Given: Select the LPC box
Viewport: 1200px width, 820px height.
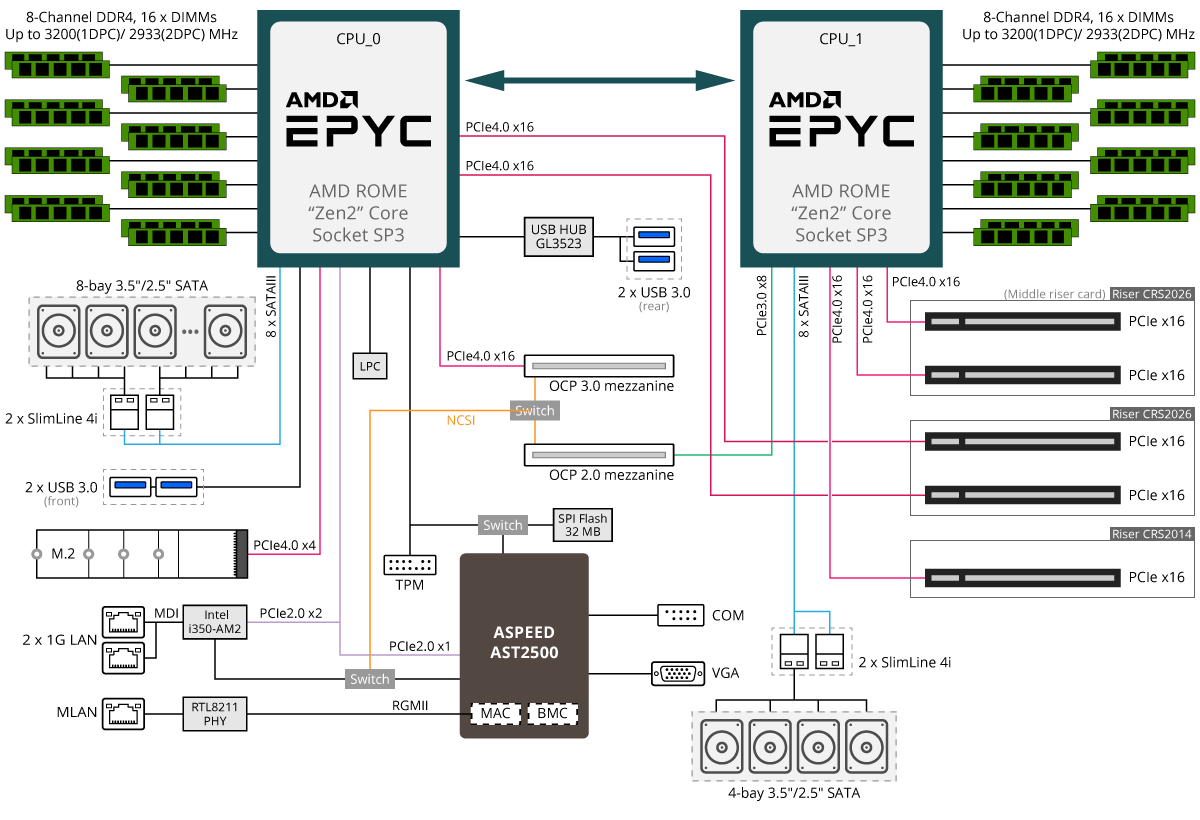Looking at the screenshot, I should point(370,367).
